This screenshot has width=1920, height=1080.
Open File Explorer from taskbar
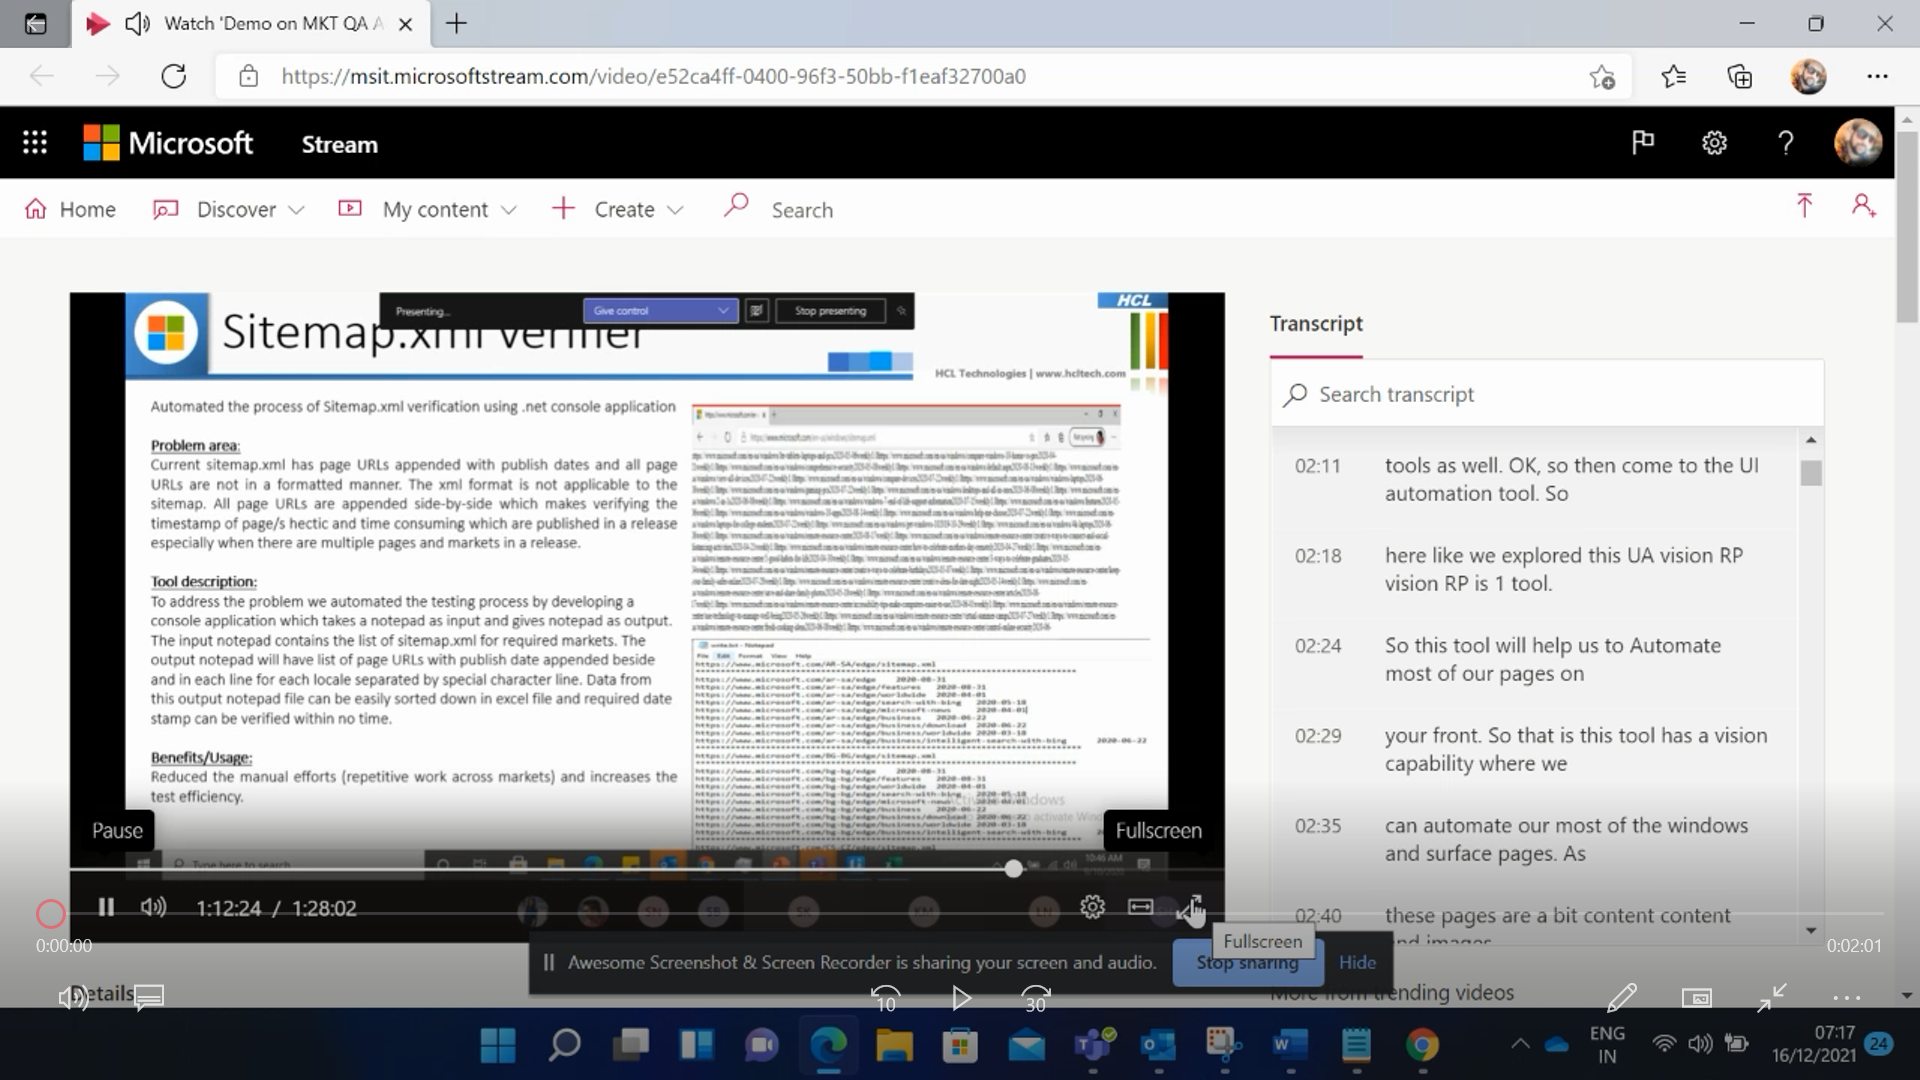point(894,1046)
